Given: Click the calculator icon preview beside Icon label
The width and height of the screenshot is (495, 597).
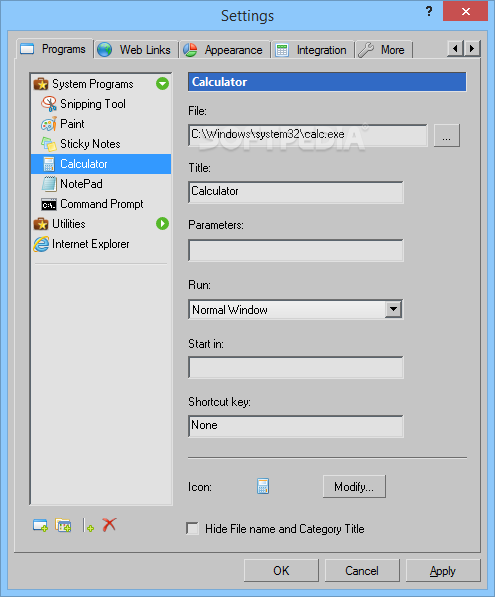Looking at the screenshot, I should 263,486.
